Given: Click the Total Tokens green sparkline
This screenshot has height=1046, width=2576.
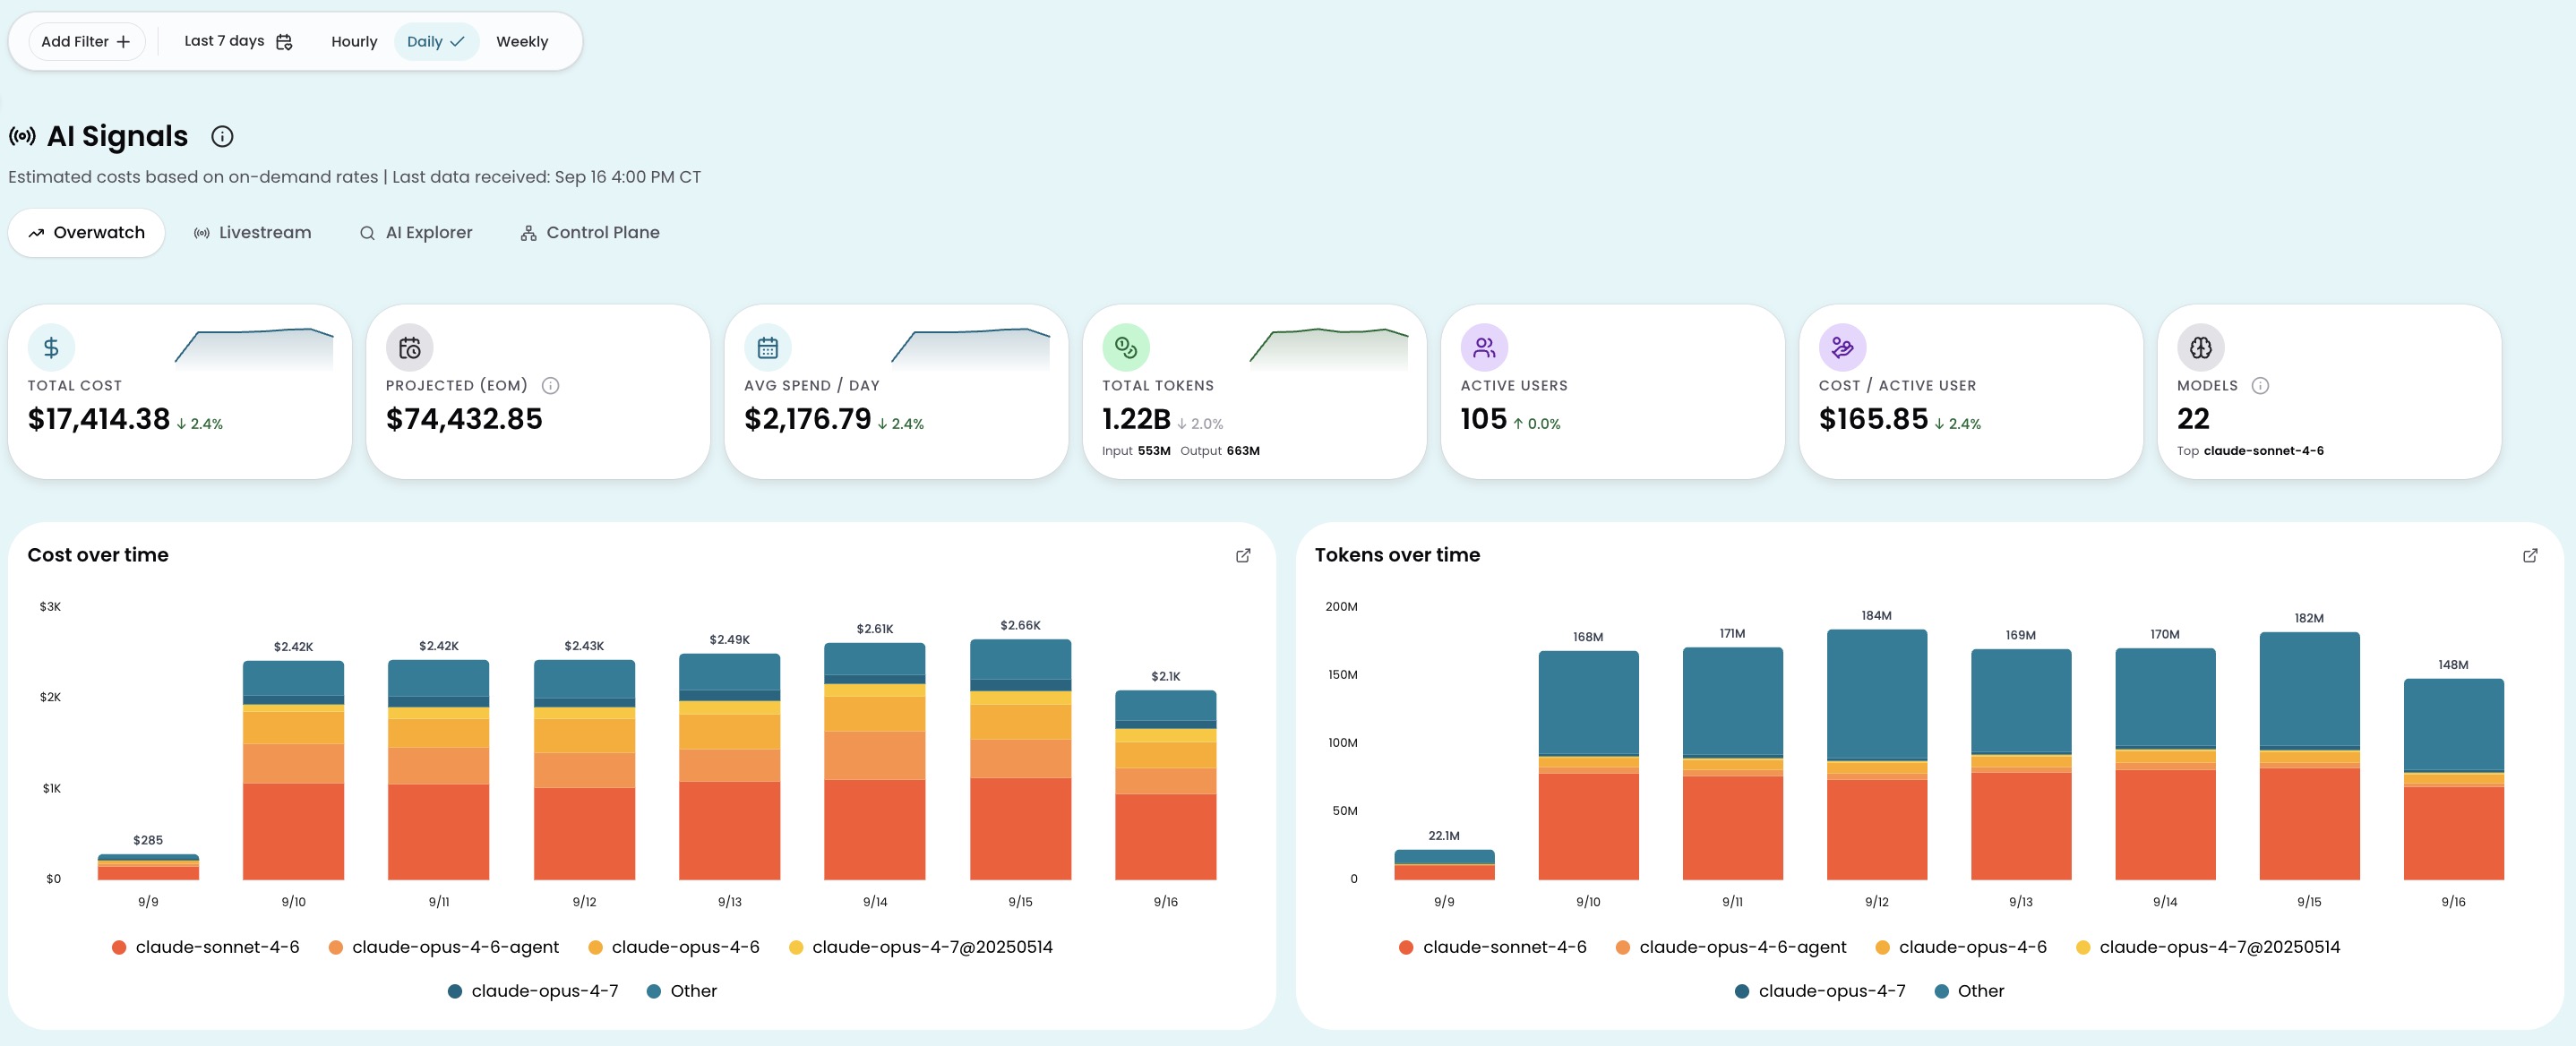Looking at the screenshot, I should 1328,348.
